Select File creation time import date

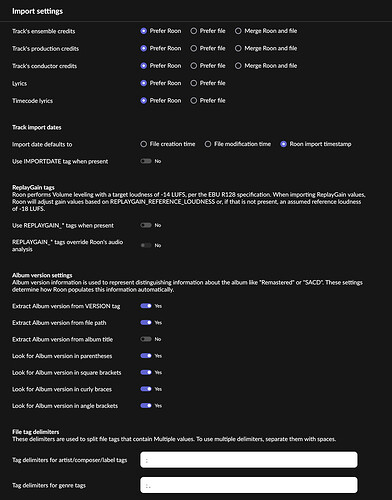(143, 144)
